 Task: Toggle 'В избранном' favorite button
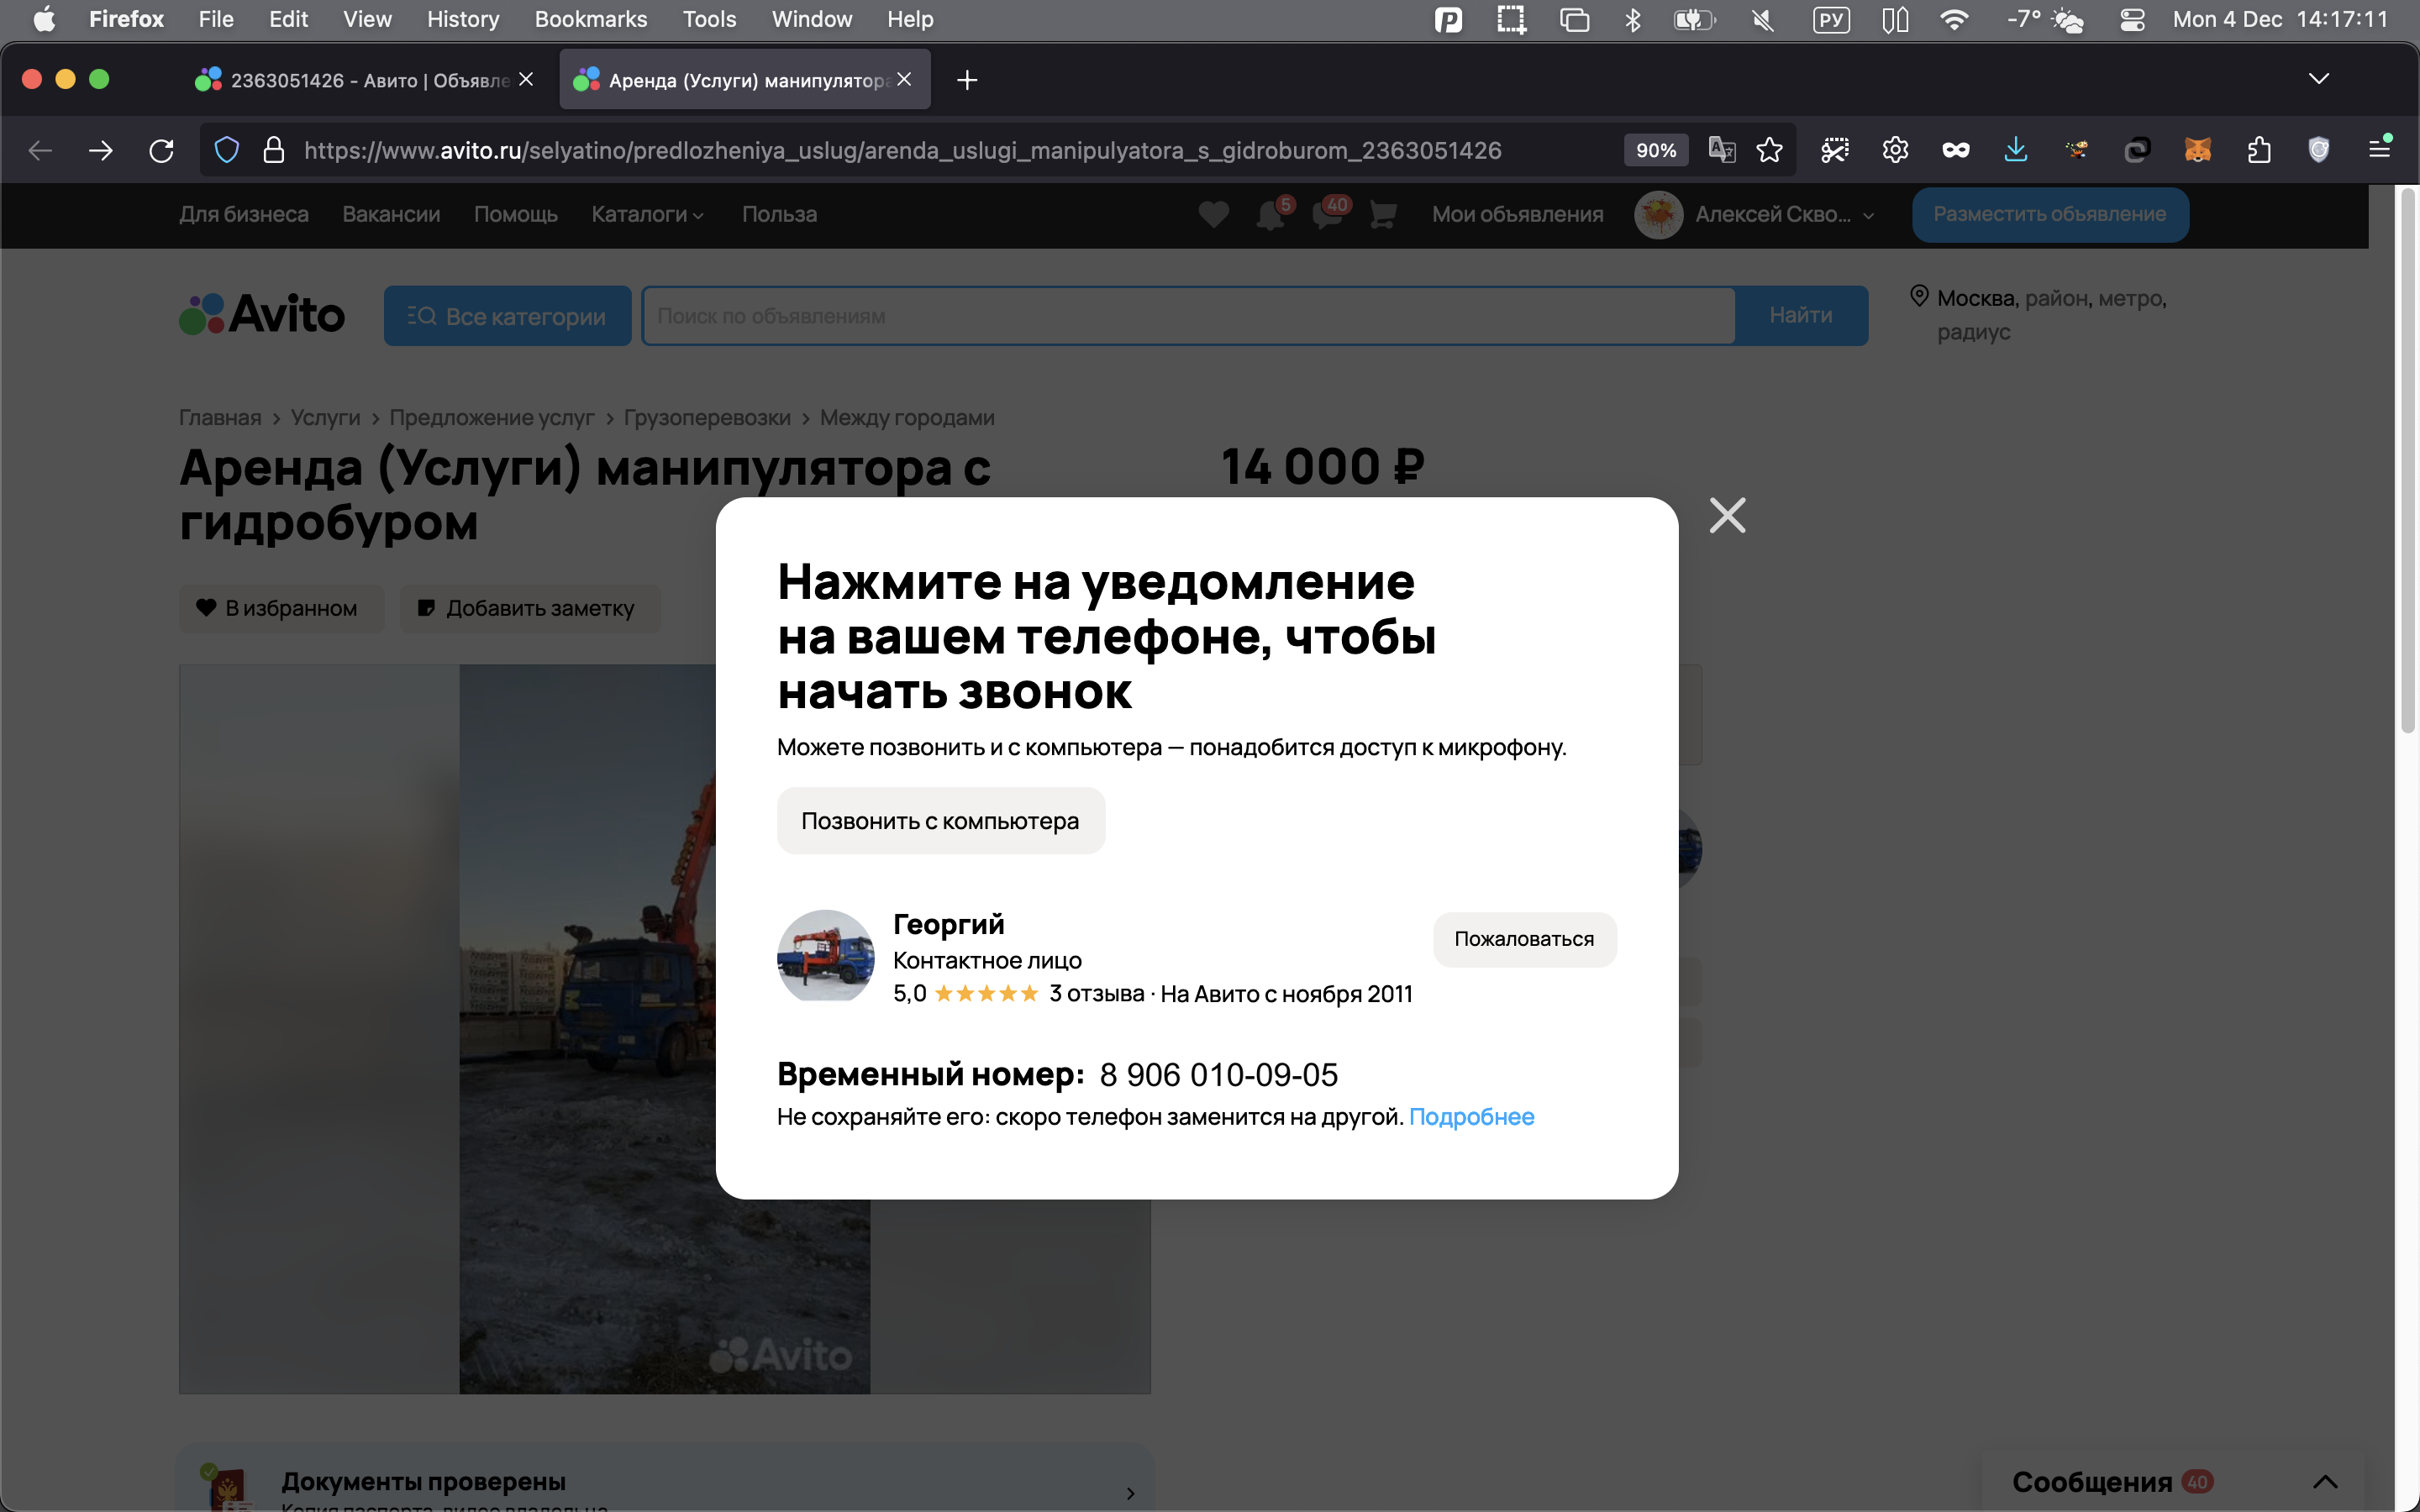tap(281, 608)
